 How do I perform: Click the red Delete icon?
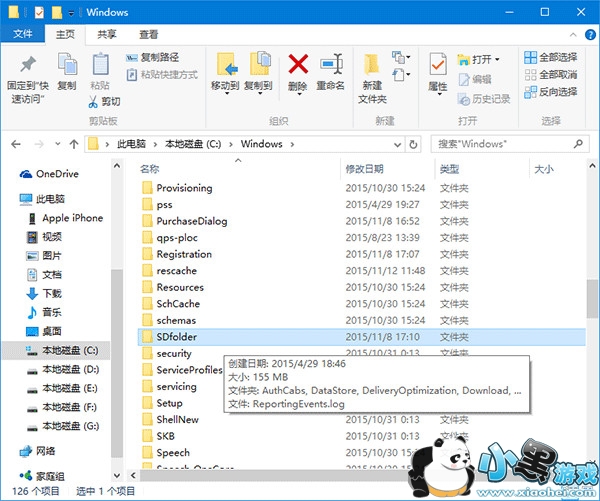(x=298, y=64)
